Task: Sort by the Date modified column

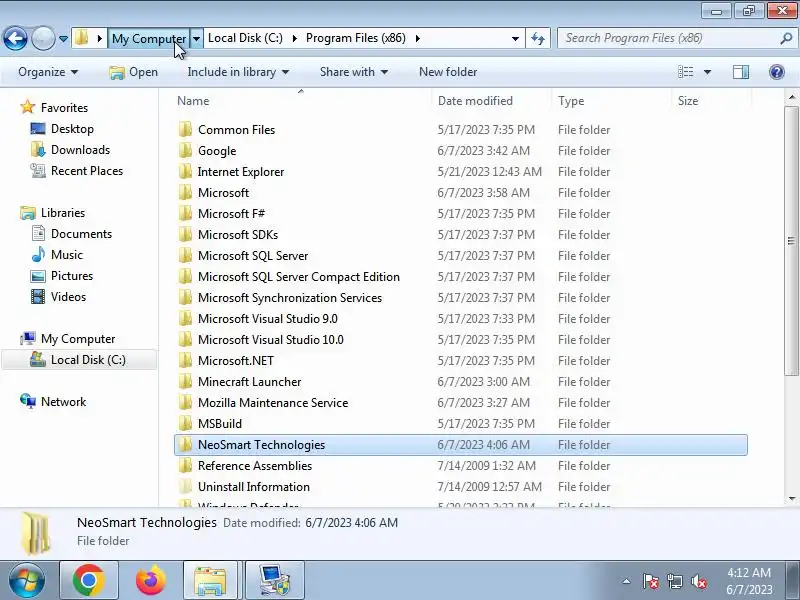Action: (491, 101)
